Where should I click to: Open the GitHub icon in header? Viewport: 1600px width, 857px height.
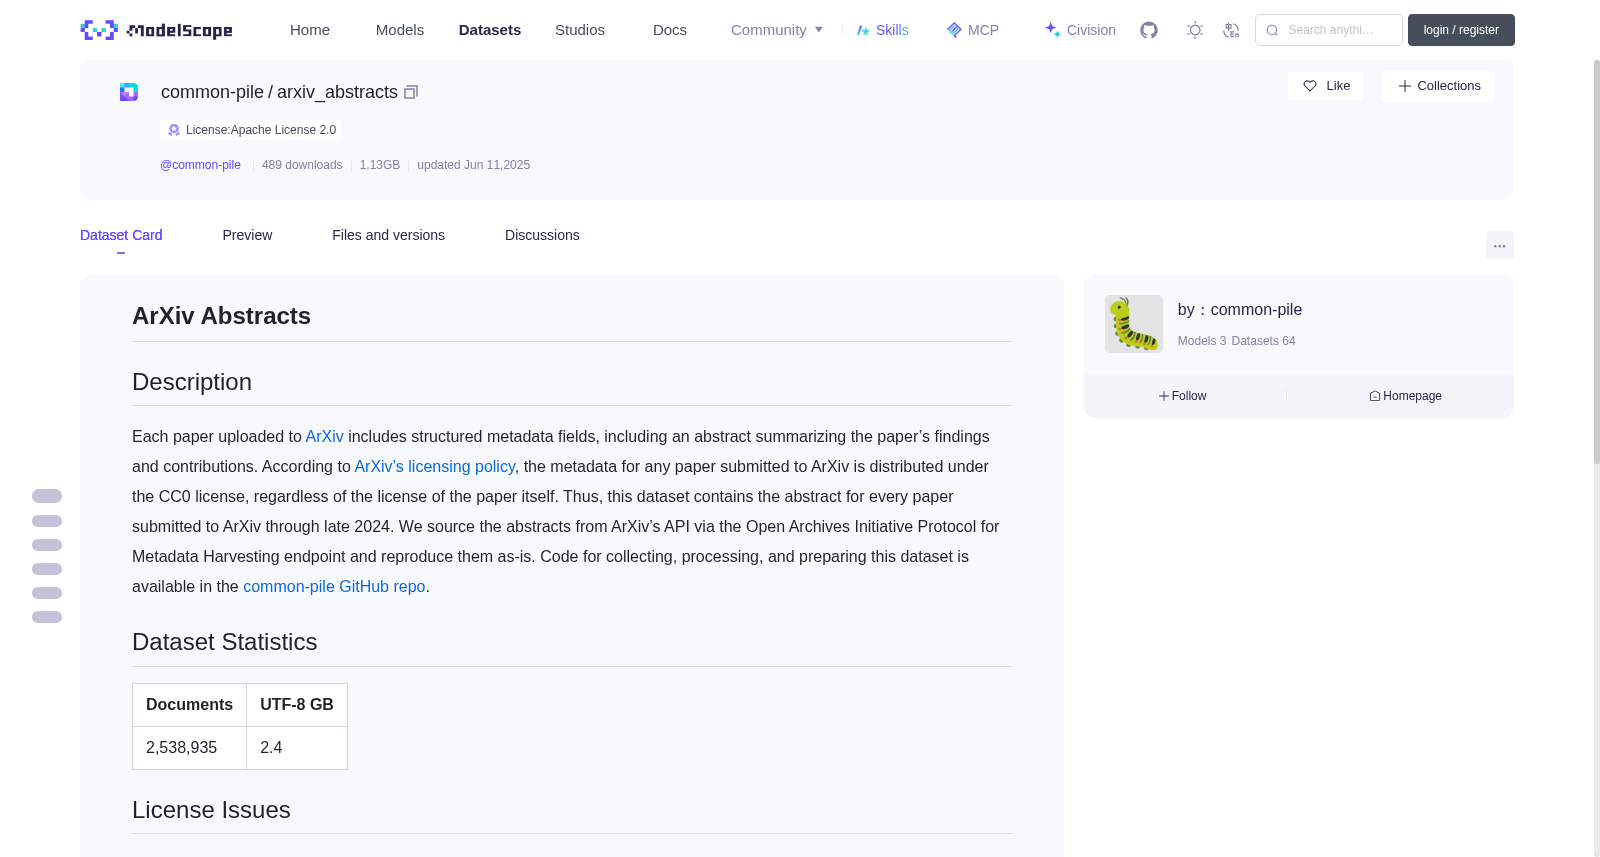coord(1149,30)
